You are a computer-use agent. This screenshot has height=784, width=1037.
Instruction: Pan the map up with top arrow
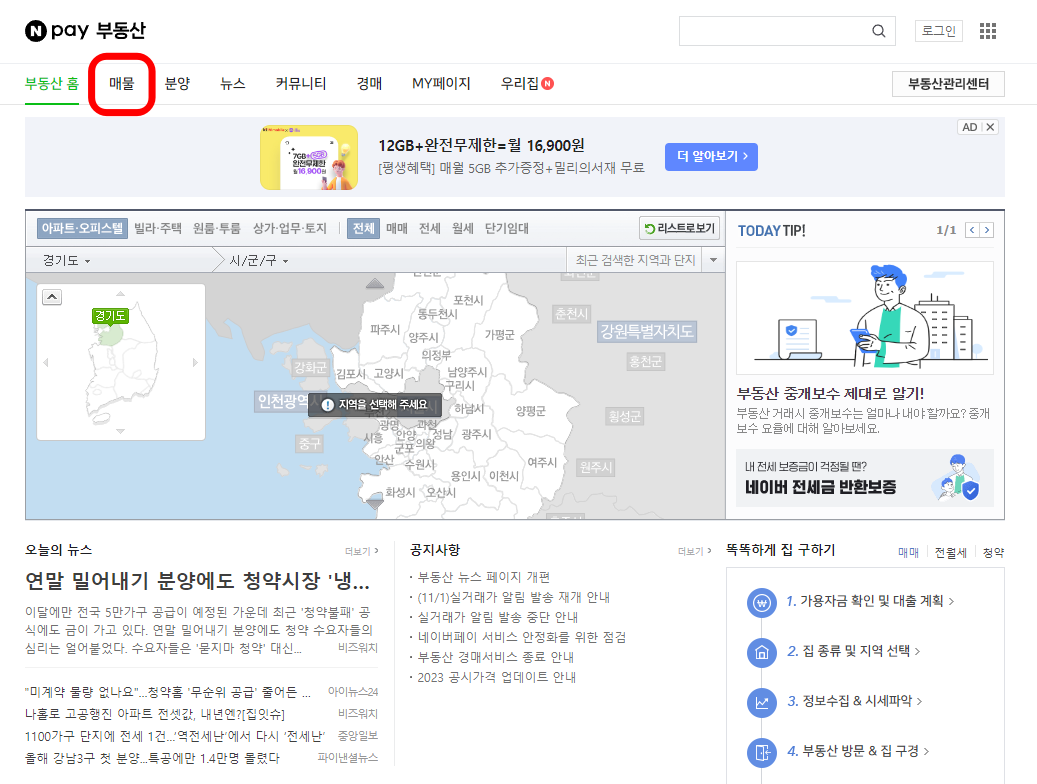click(x=375, y=284)
